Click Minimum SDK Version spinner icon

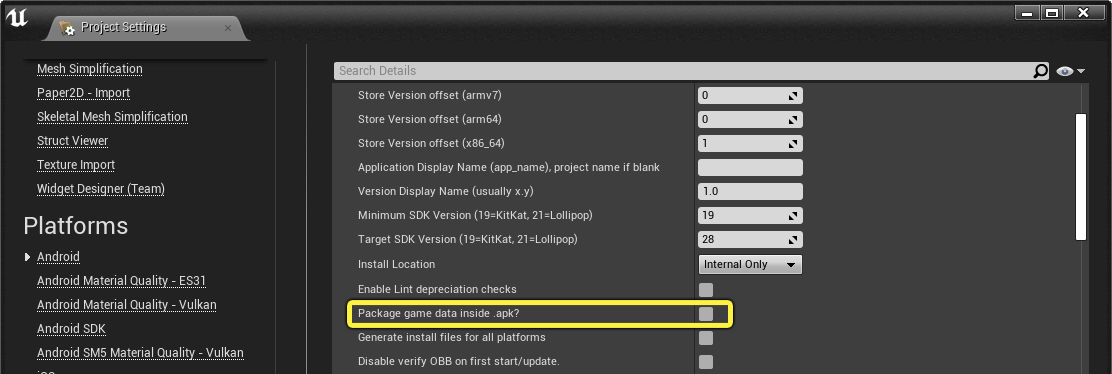pyautogui.click(x=794, y=215)
